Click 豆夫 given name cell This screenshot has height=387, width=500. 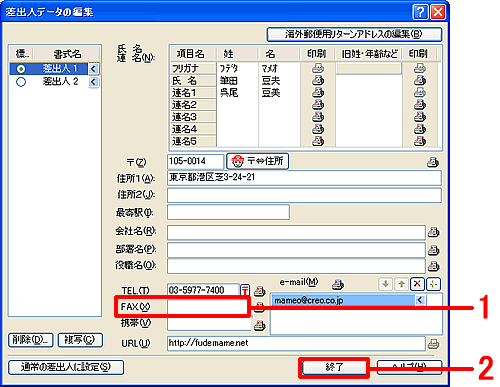click(279, 81)
